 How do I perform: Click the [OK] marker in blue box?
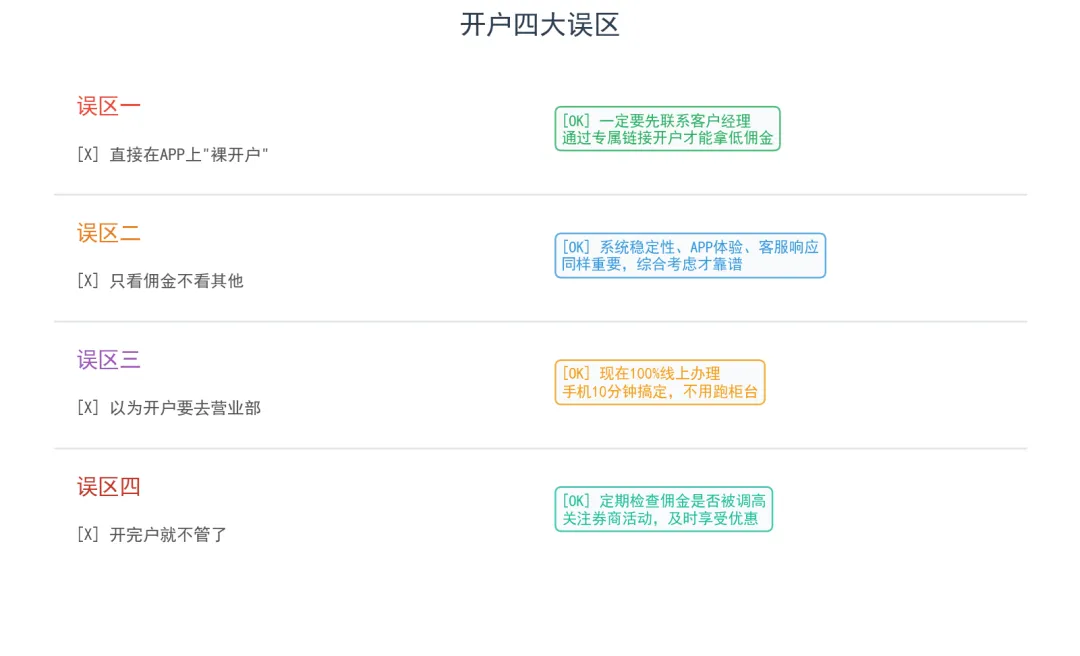pyautogui.click(x=577, y=247)
